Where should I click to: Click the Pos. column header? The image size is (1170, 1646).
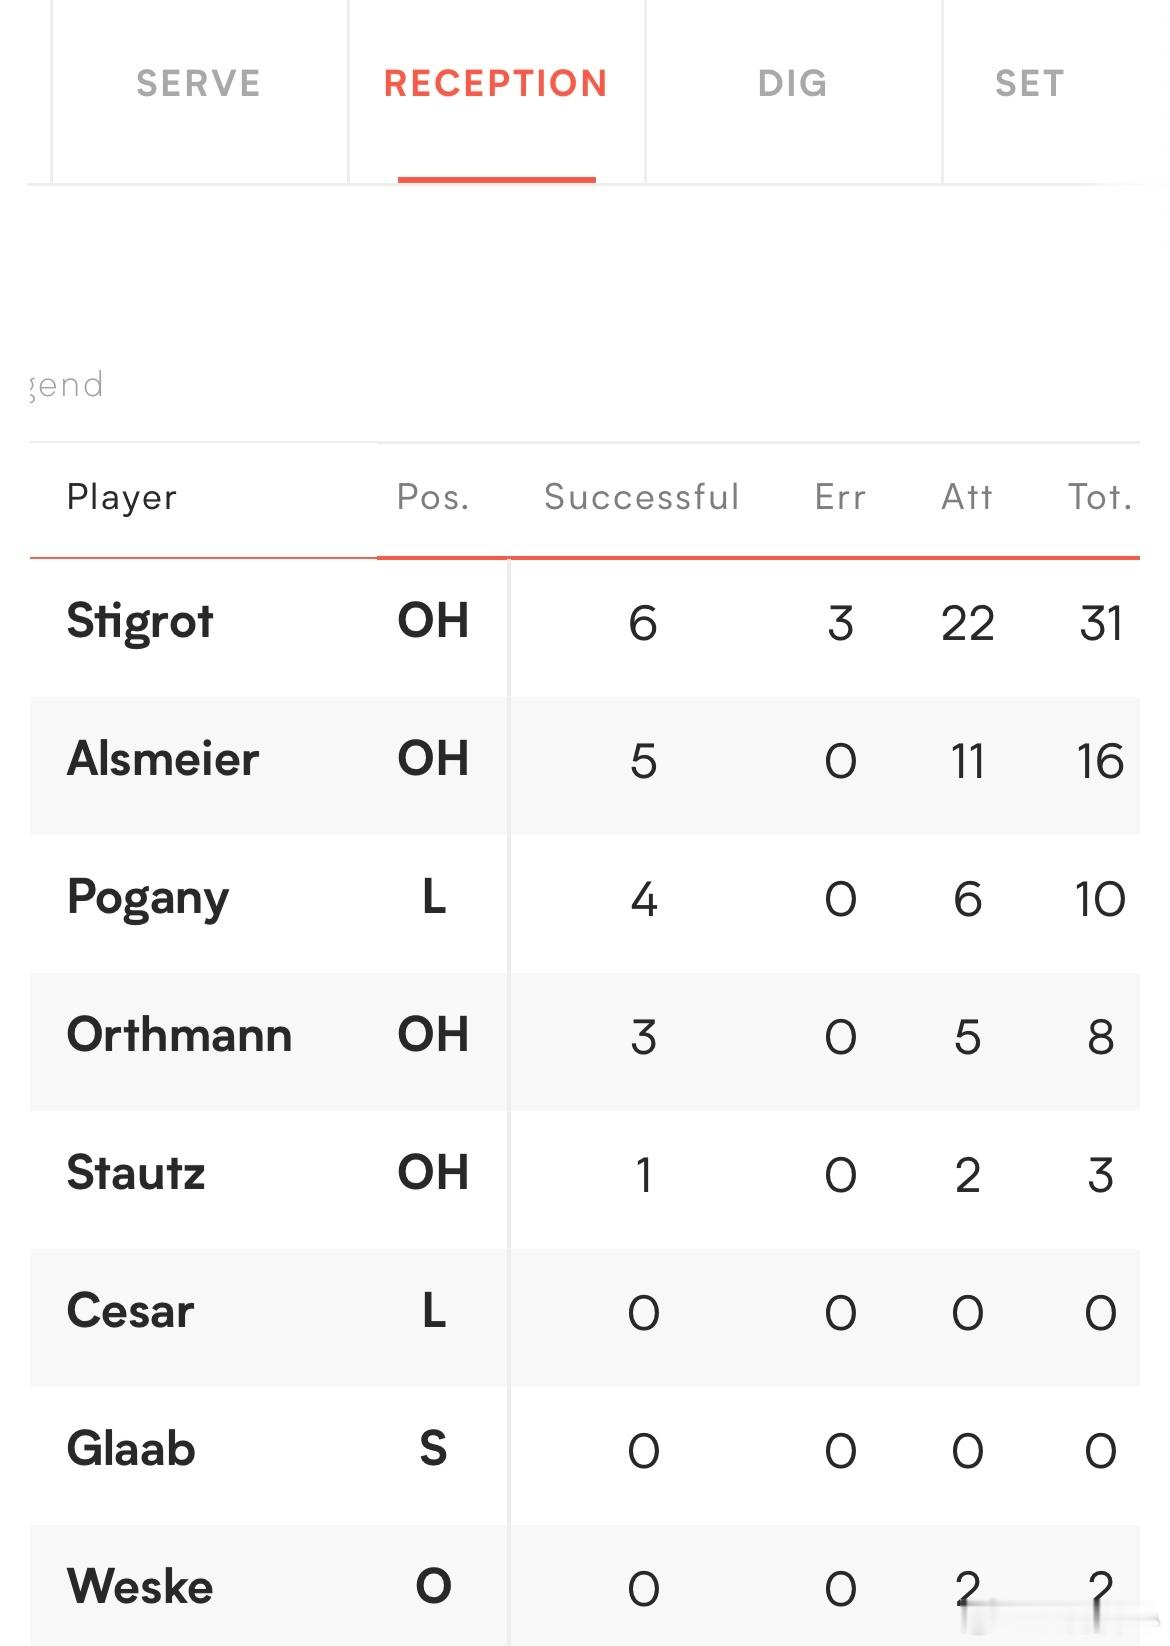click(433, 497)
